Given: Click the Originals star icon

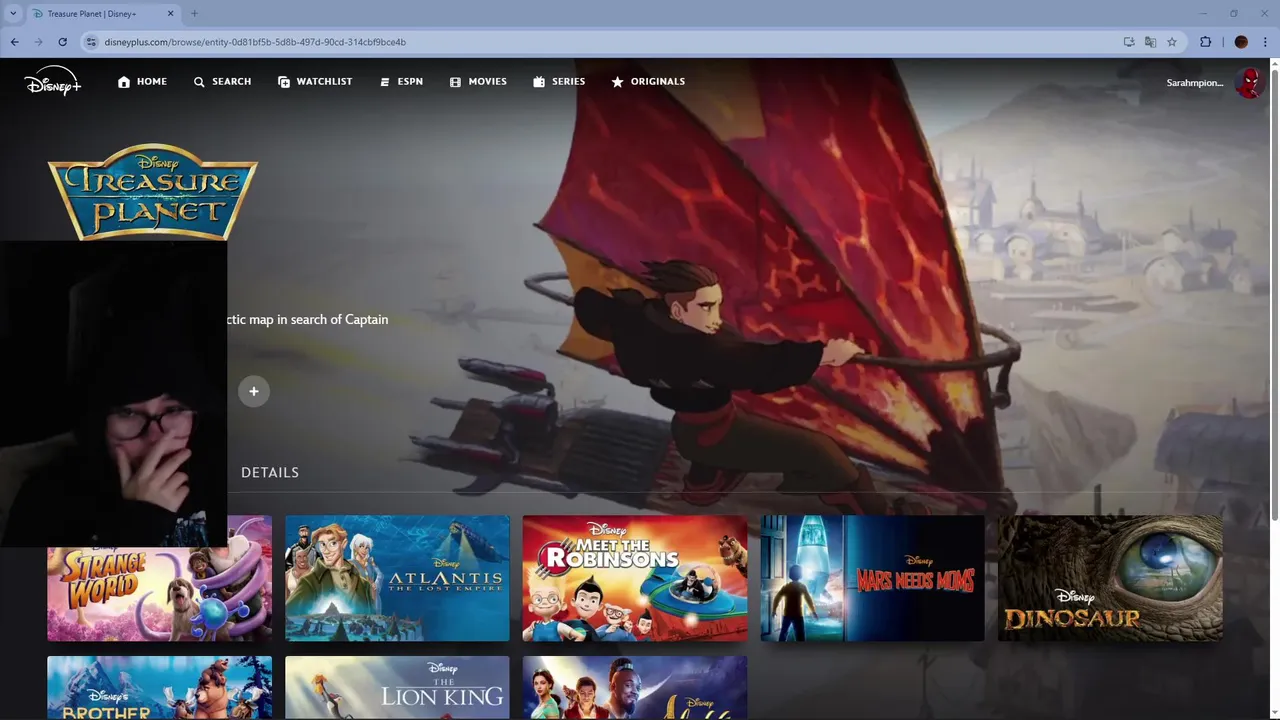Looking at the screenshot, I should click(x=617, y=82).
